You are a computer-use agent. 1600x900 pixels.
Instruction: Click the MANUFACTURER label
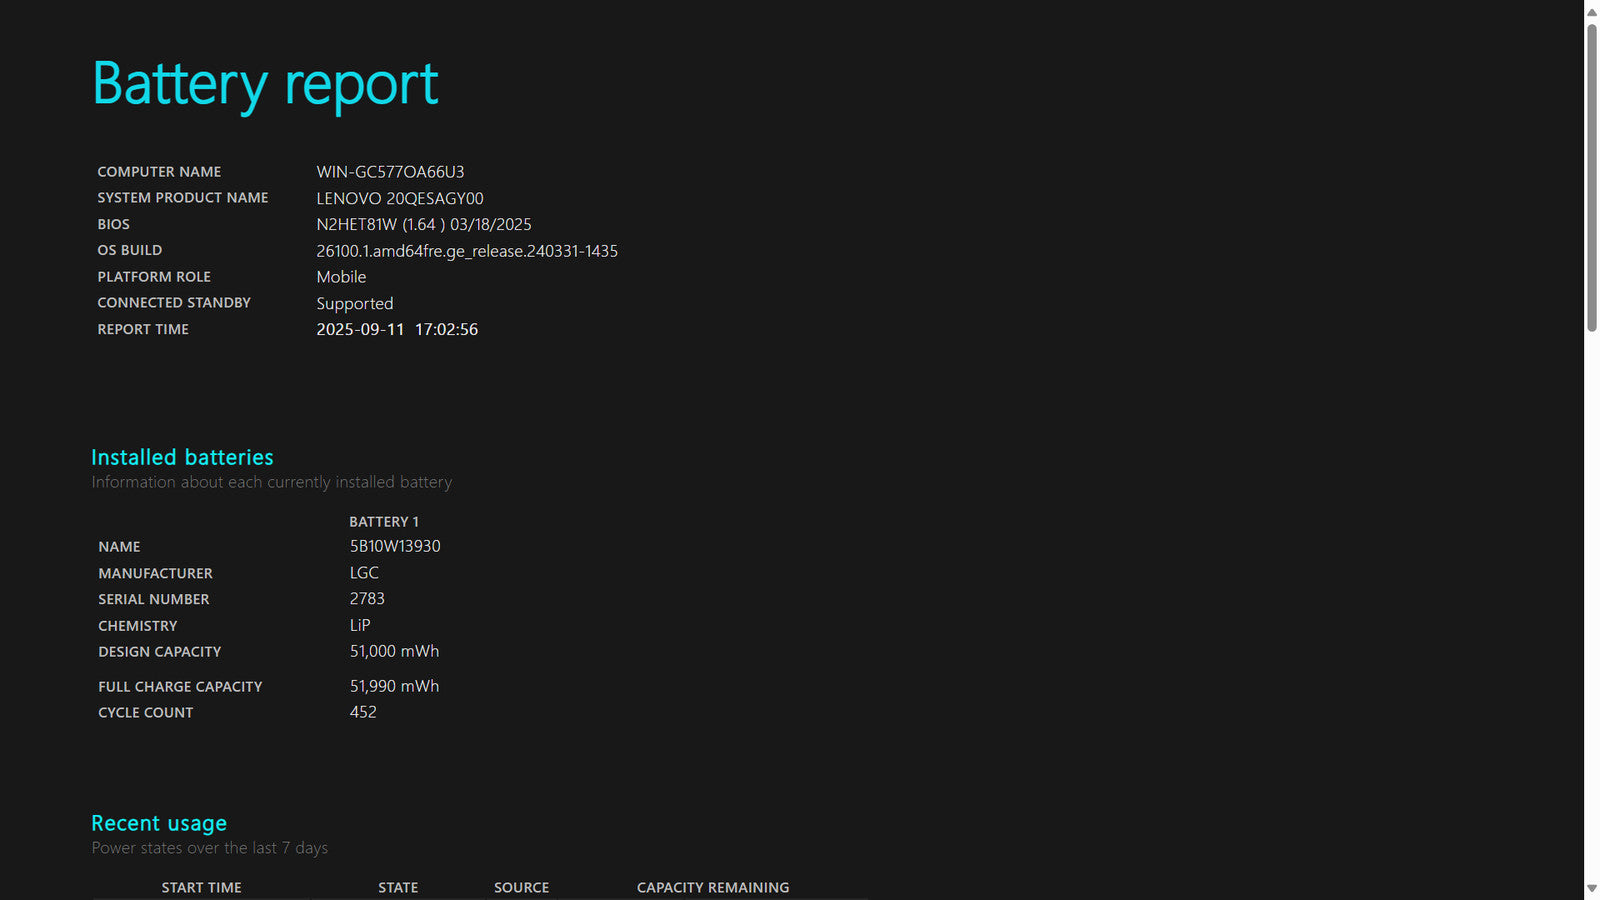(x=155, y=573)
